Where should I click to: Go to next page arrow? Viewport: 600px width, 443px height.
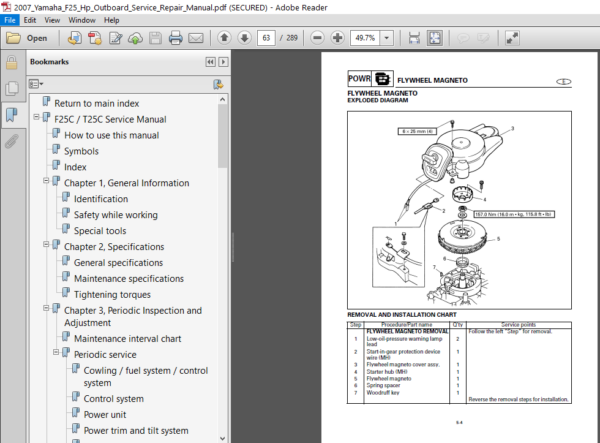245,37
